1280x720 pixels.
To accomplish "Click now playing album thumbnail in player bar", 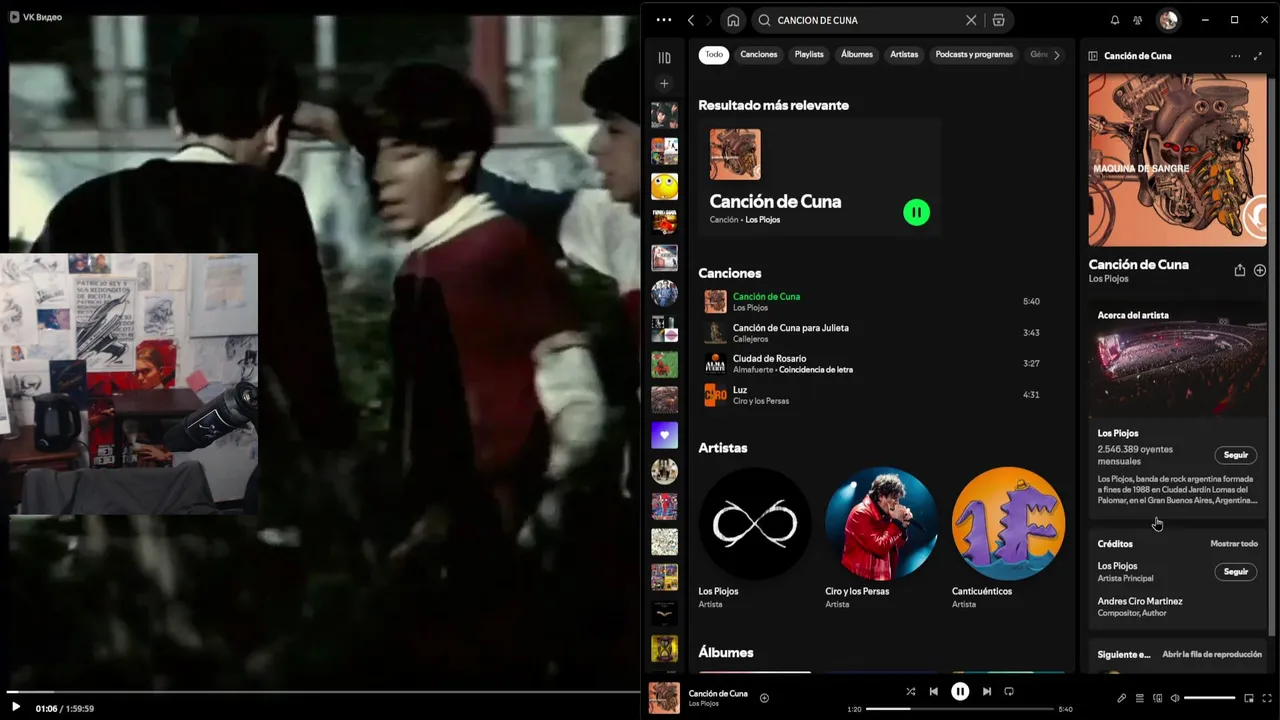I will (x=664, y=698).
